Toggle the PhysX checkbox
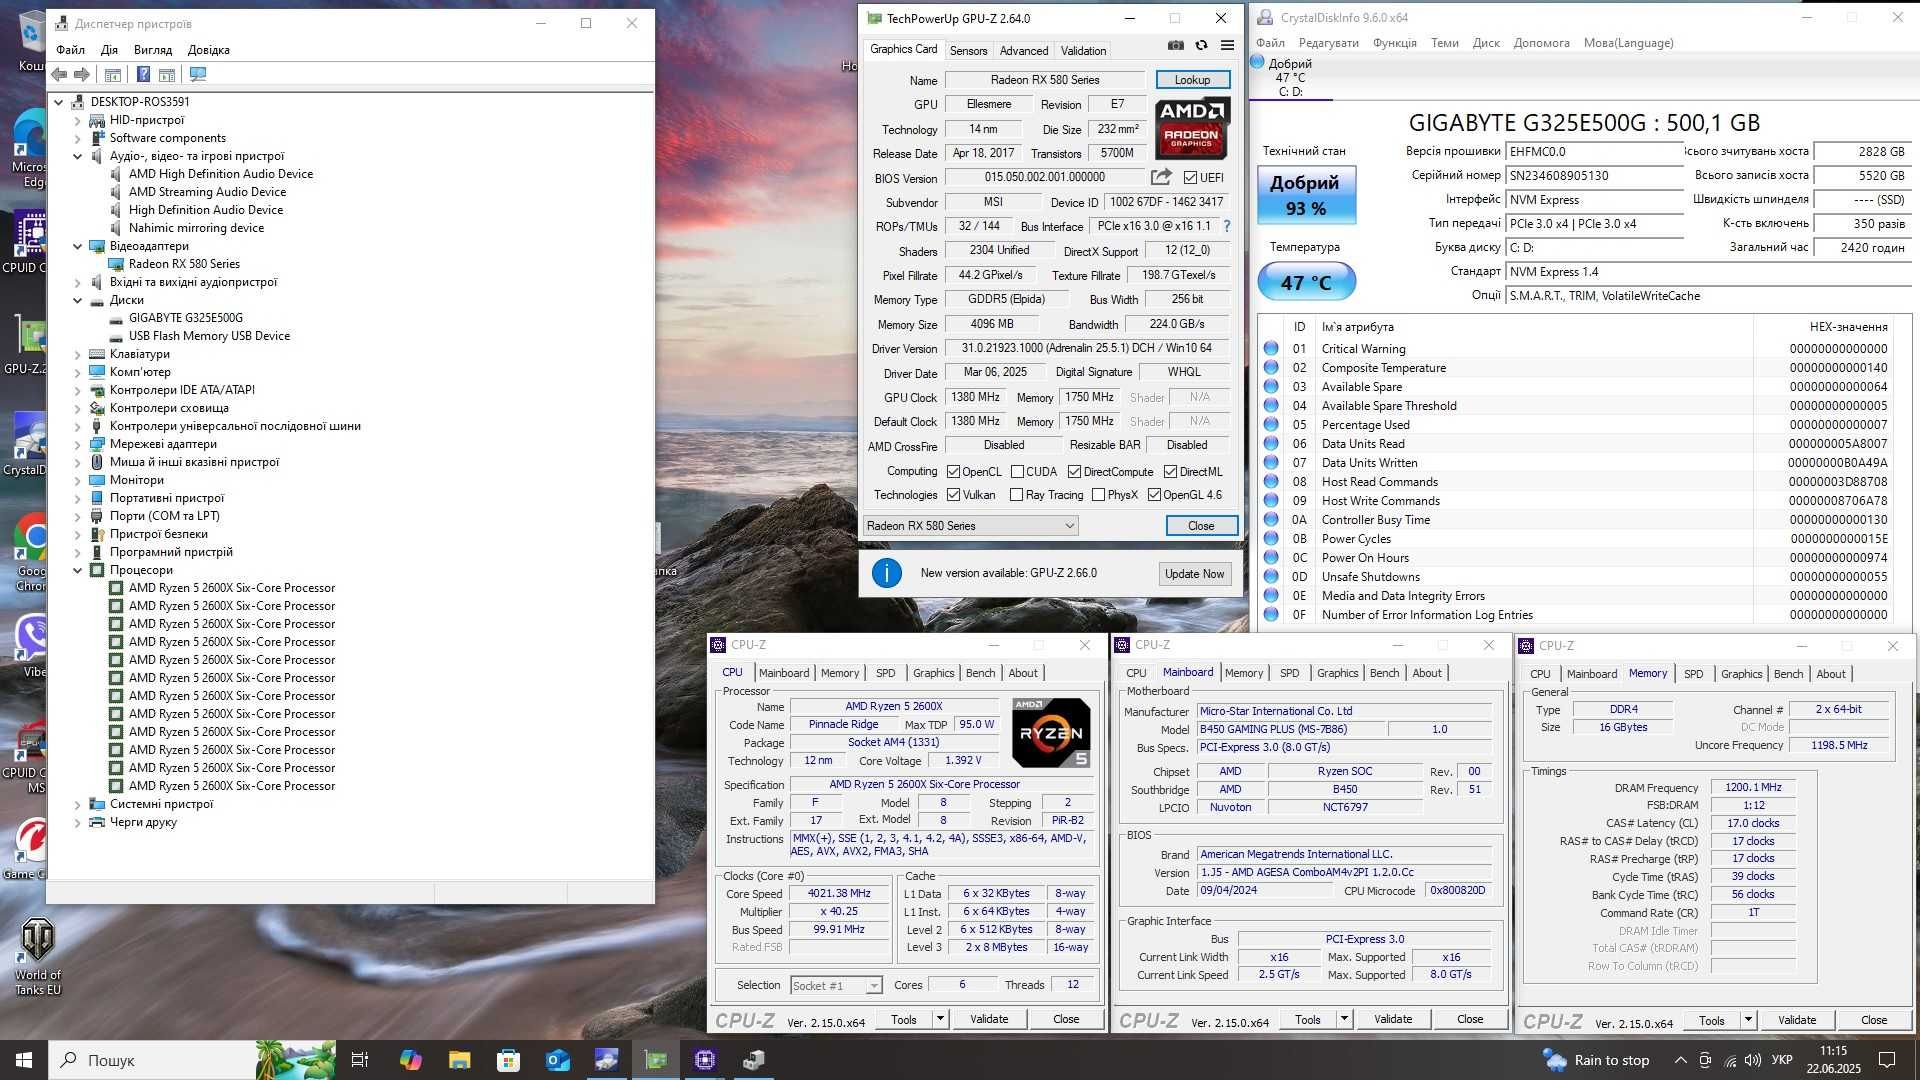1920x1080 pixels. click(x=1098, y=495)
